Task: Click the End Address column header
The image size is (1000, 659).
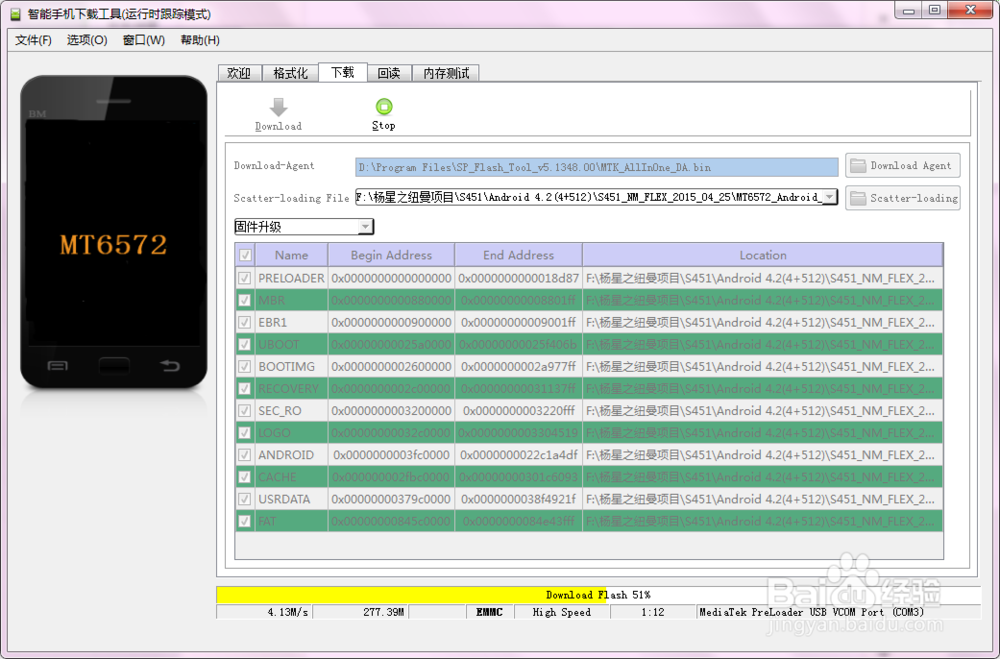Action: pos(518,255)
